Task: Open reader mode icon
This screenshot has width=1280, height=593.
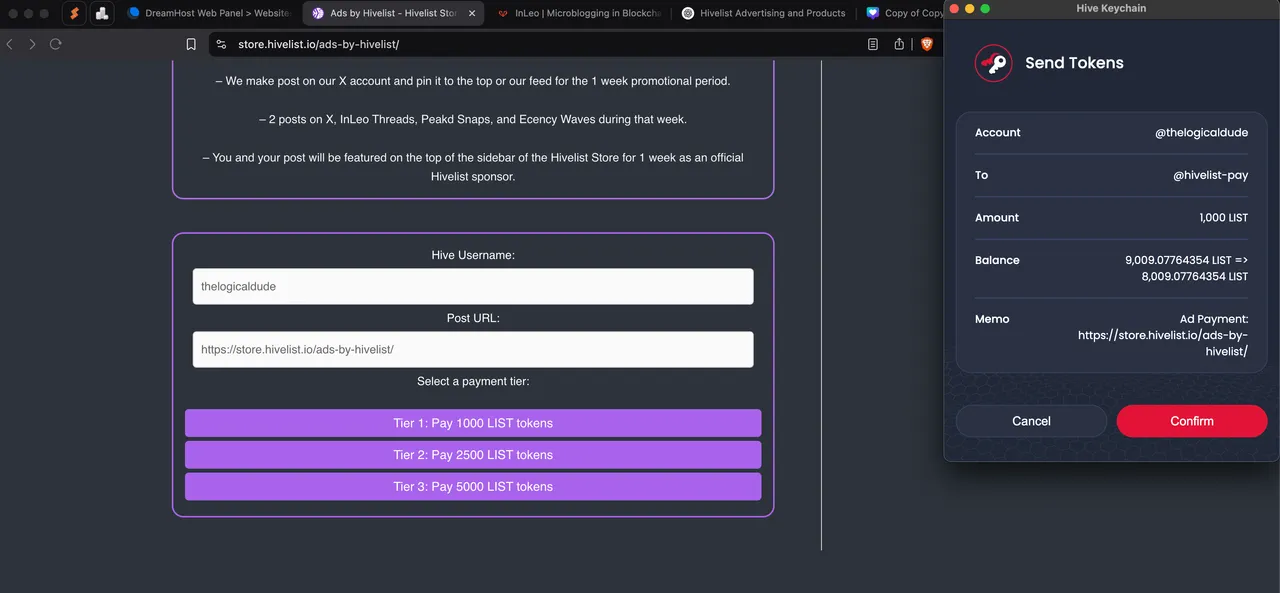Action: point(873,44)
